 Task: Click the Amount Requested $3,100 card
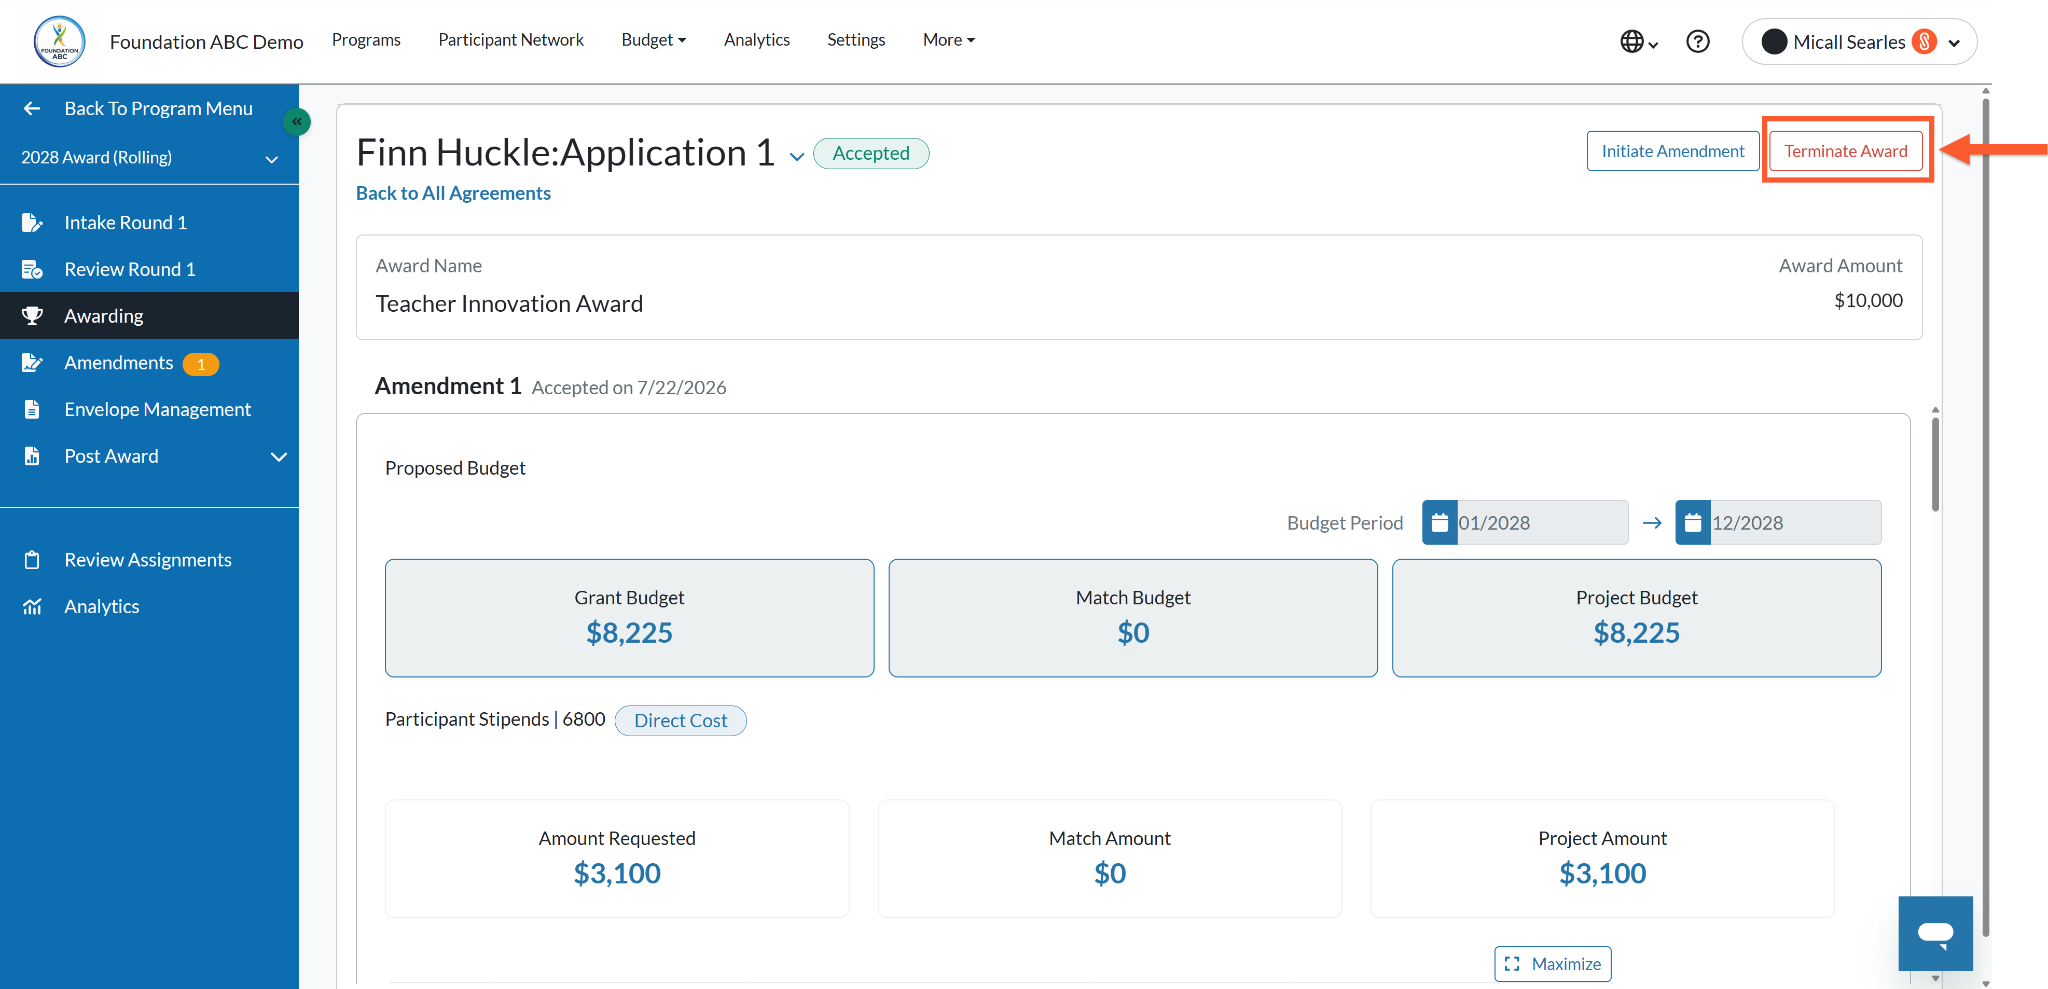617,858
